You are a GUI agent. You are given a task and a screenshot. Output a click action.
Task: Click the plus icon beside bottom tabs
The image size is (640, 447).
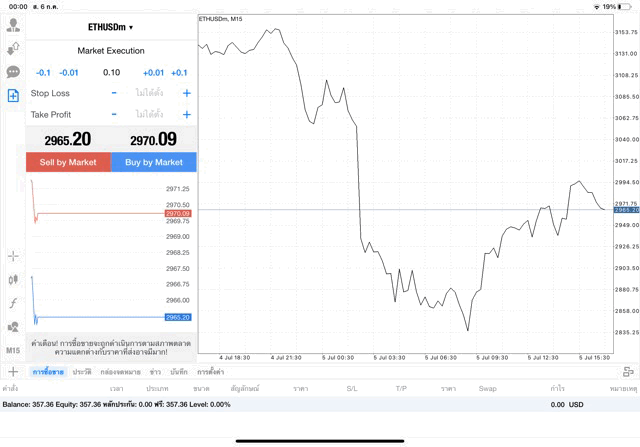[13, 372]
